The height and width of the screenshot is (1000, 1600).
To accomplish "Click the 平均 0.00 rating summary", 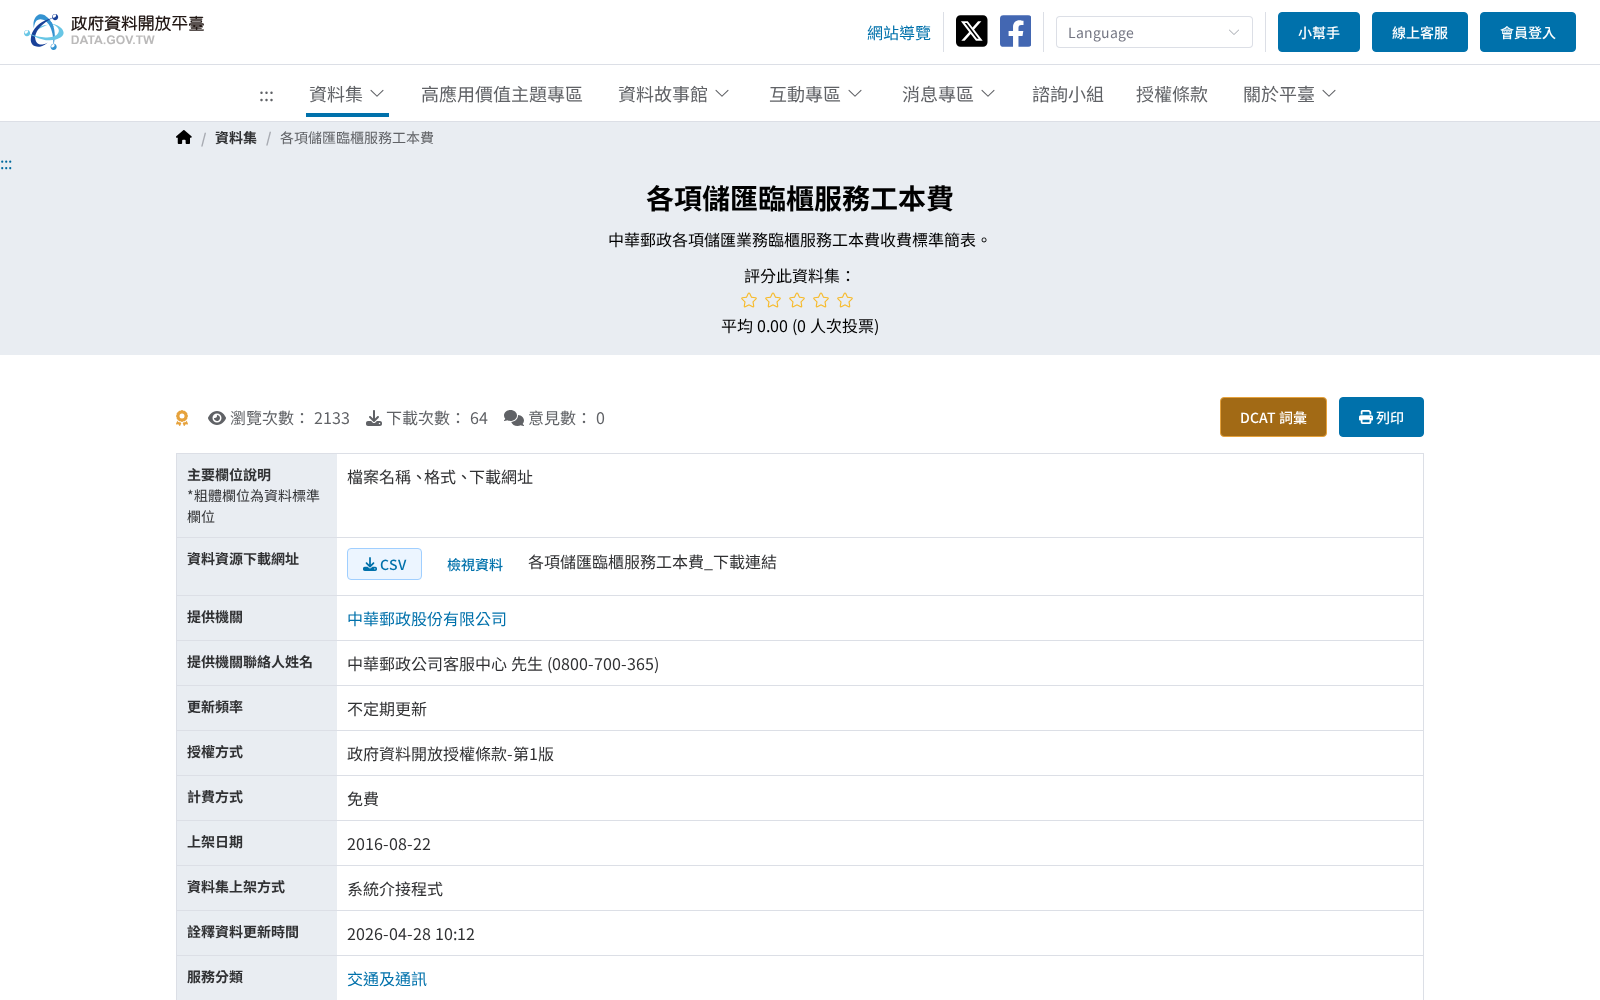I will [800, 326].
